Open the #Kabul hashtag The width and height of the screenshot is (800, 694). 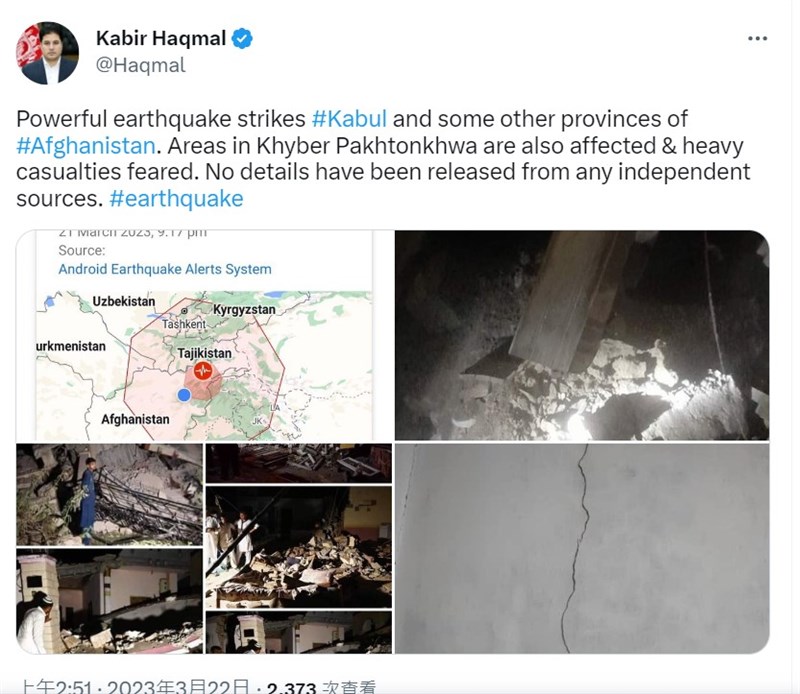[349, 119]
